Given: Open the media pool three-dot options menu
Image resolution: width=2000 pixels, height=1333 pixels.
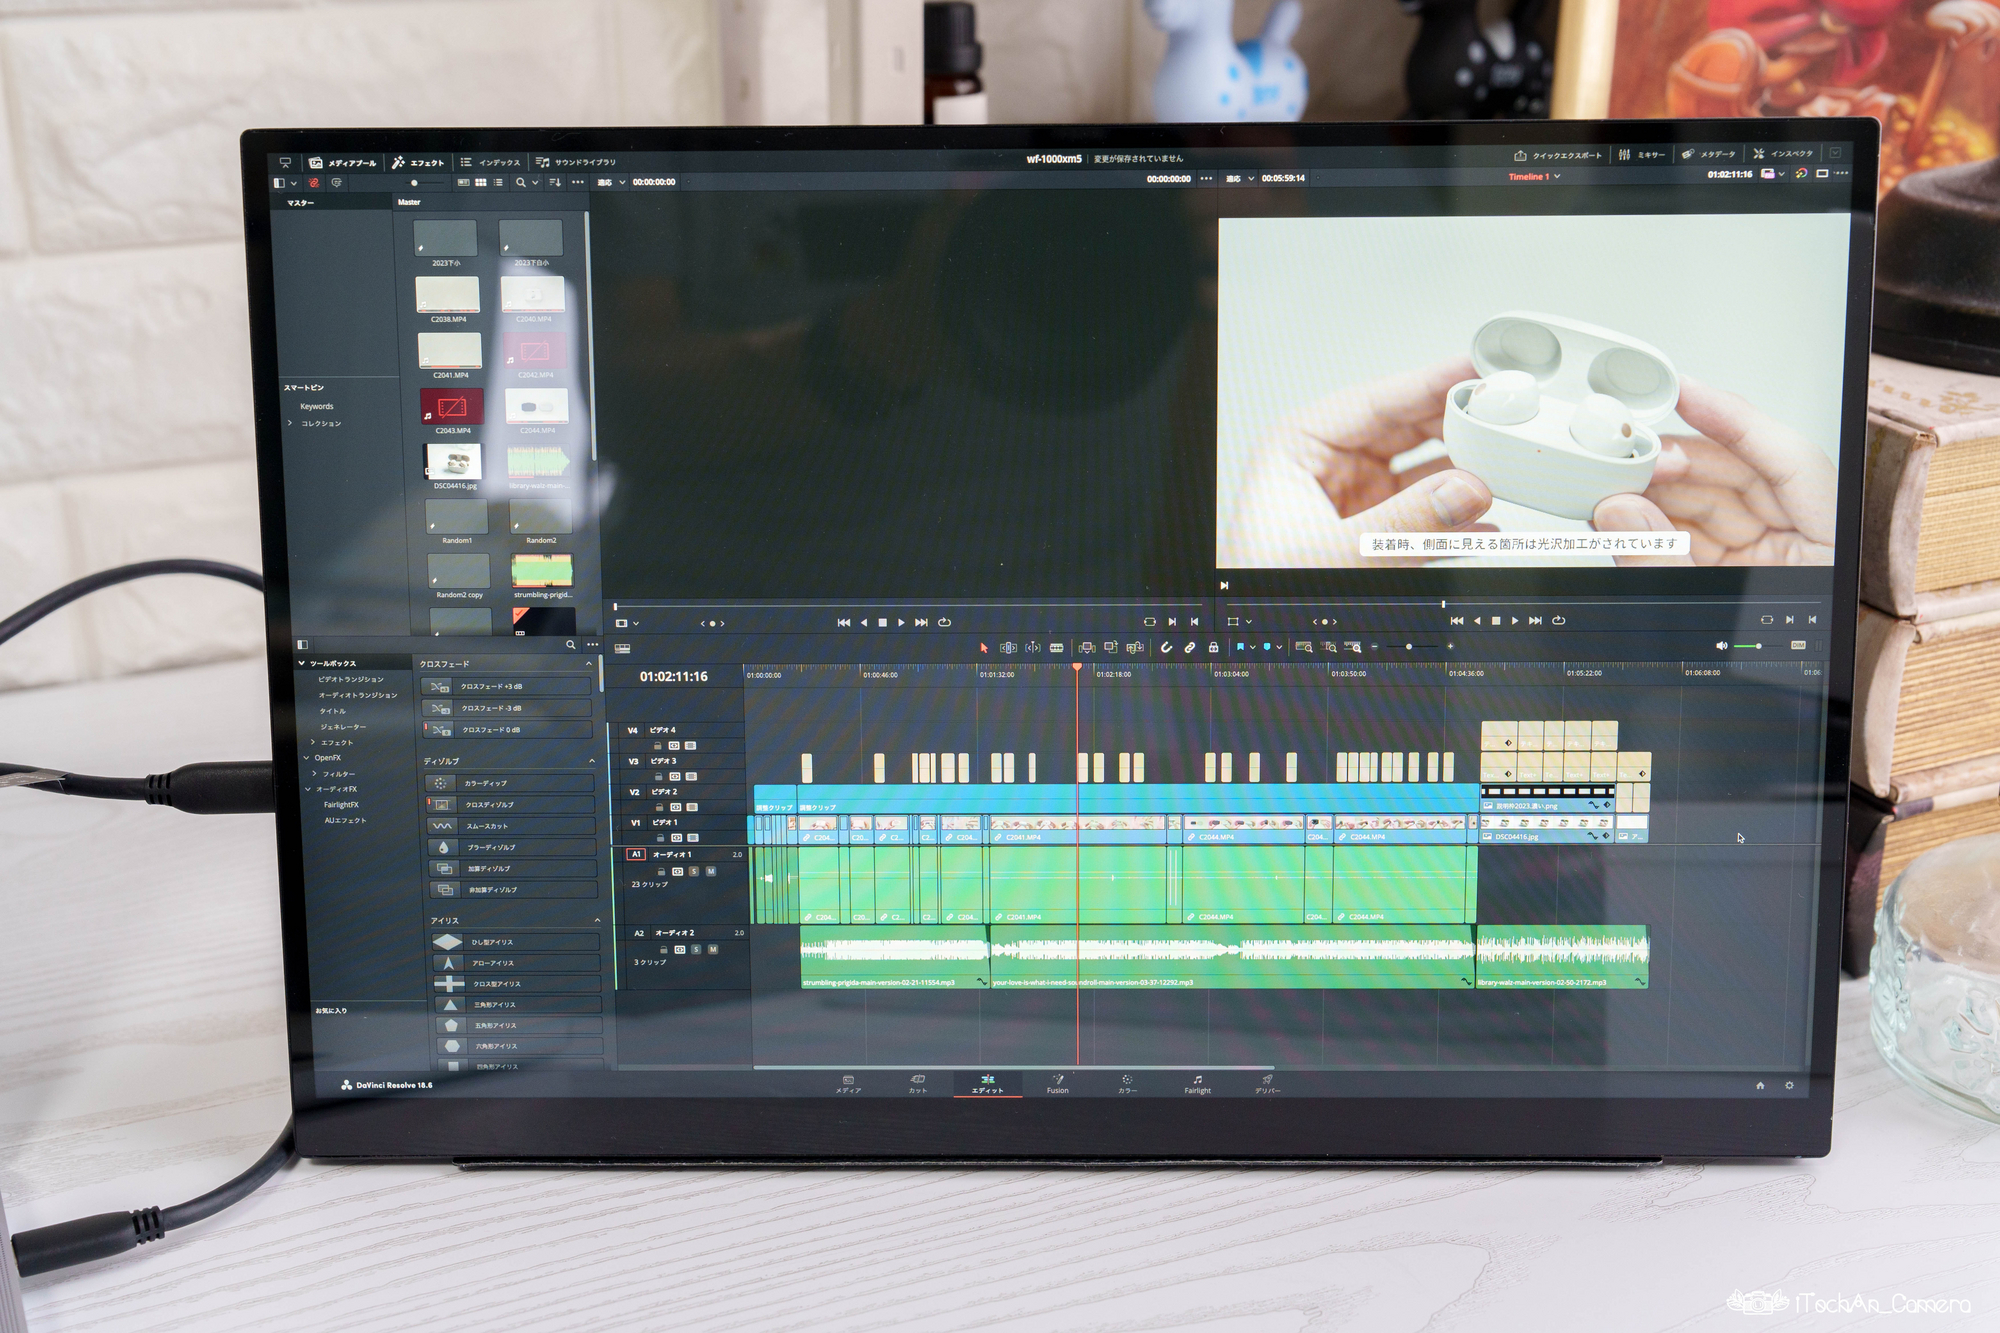Looking at the screenshot, I should 578,182.
